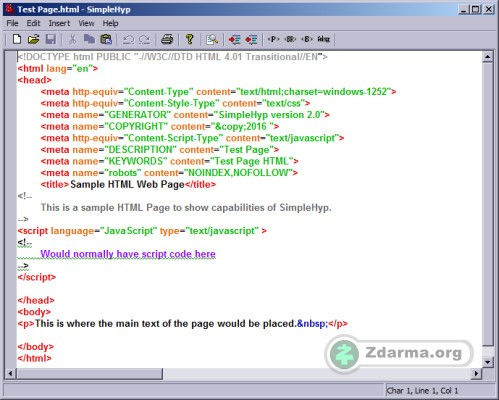Click the opening <body> tag
Image resolution: width=499 pixels, height=400 pixels.
[x=34, y=312]
